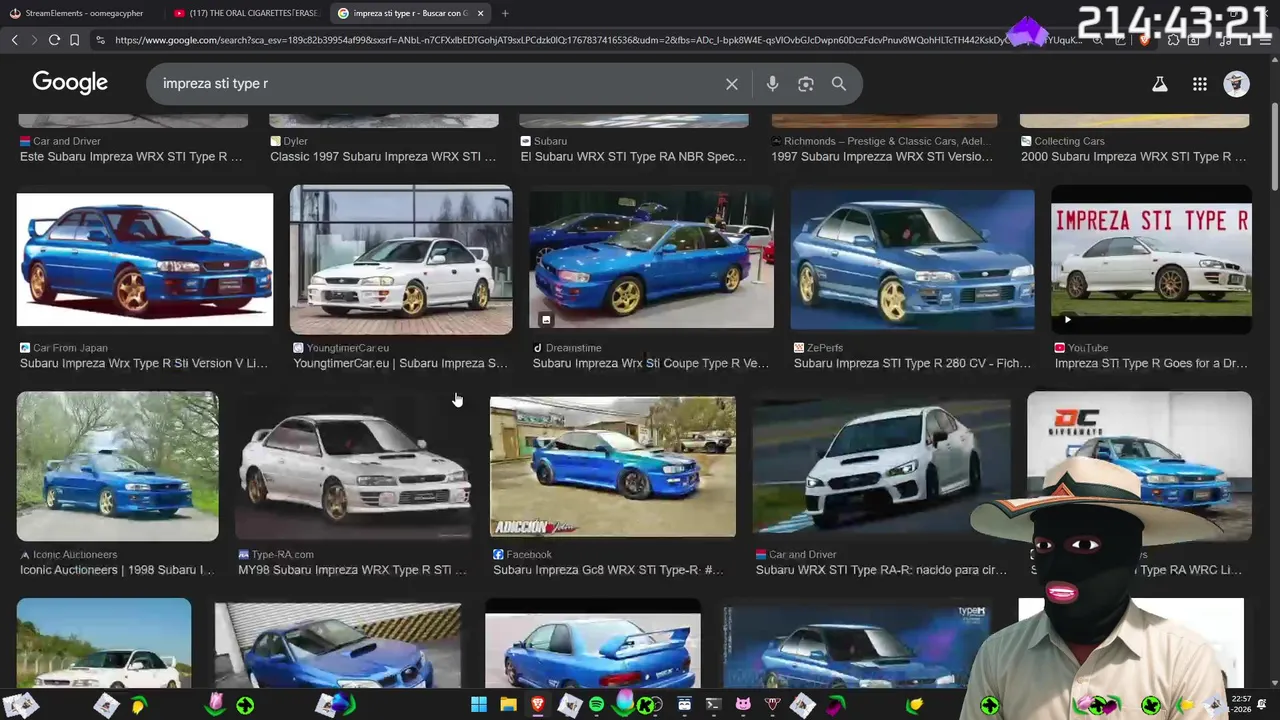Bookmark this page using the bookmark icon

pos(75,40)
